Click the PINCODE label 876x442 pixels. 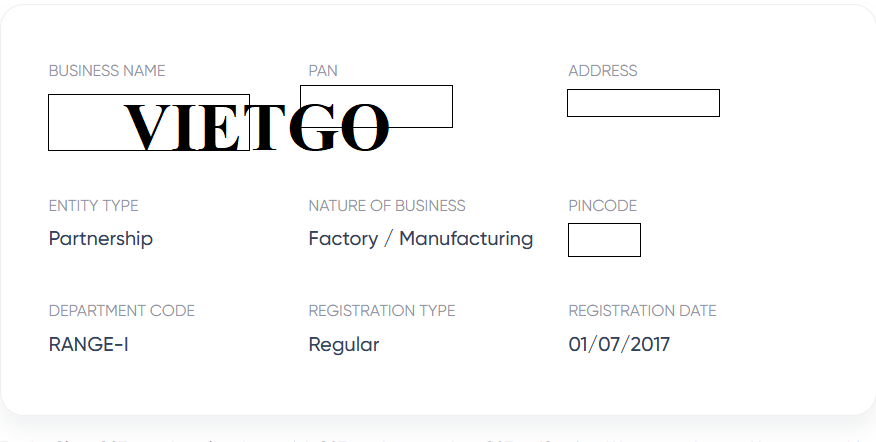602,206
